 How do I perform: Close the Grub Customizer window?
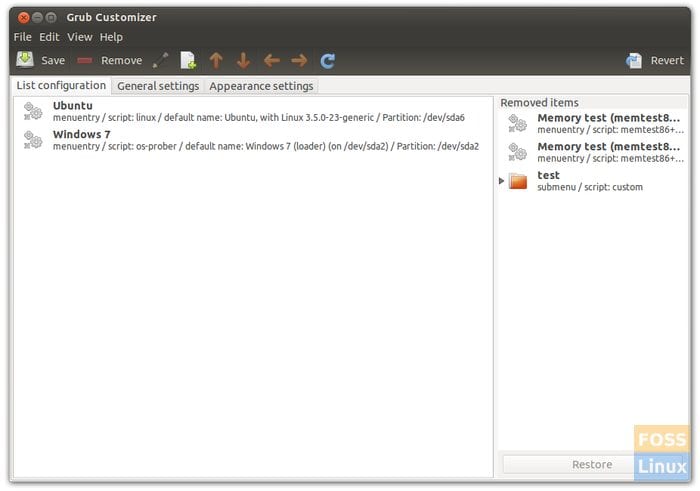coord(24,17)
